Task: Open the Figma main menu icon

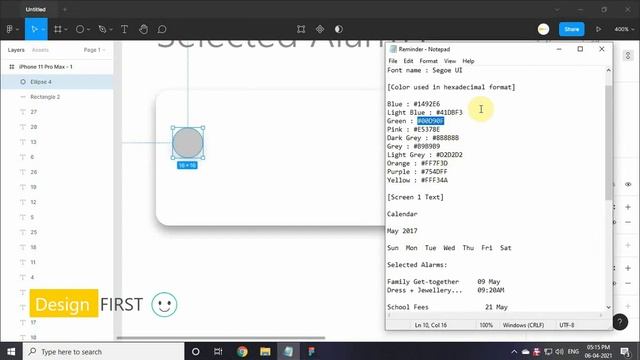Action: [x=9, y=29]
